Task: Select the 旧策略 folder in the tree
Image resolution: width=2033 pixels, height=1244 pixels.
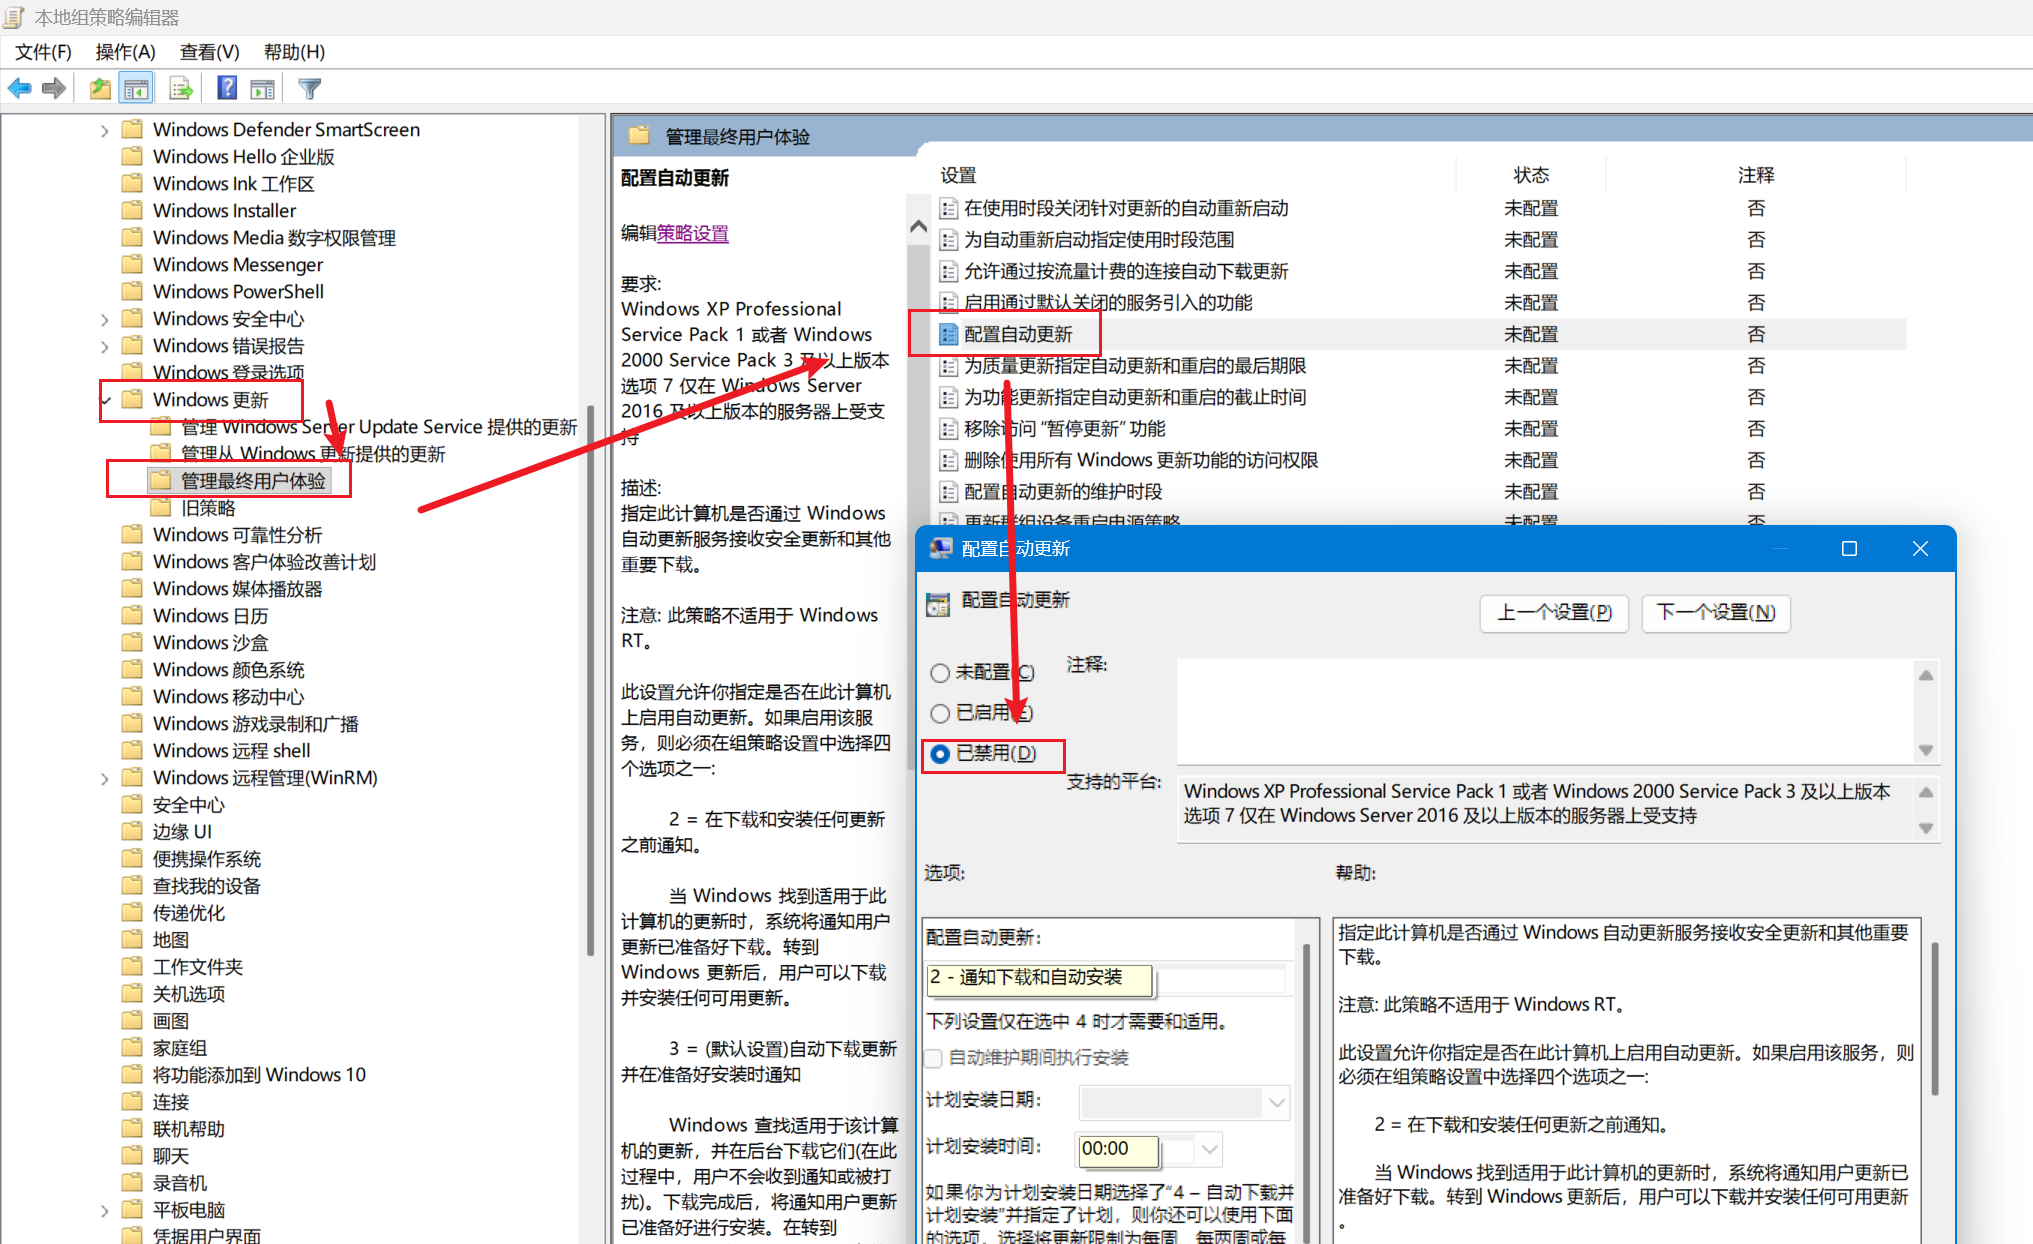Action: 208,508
